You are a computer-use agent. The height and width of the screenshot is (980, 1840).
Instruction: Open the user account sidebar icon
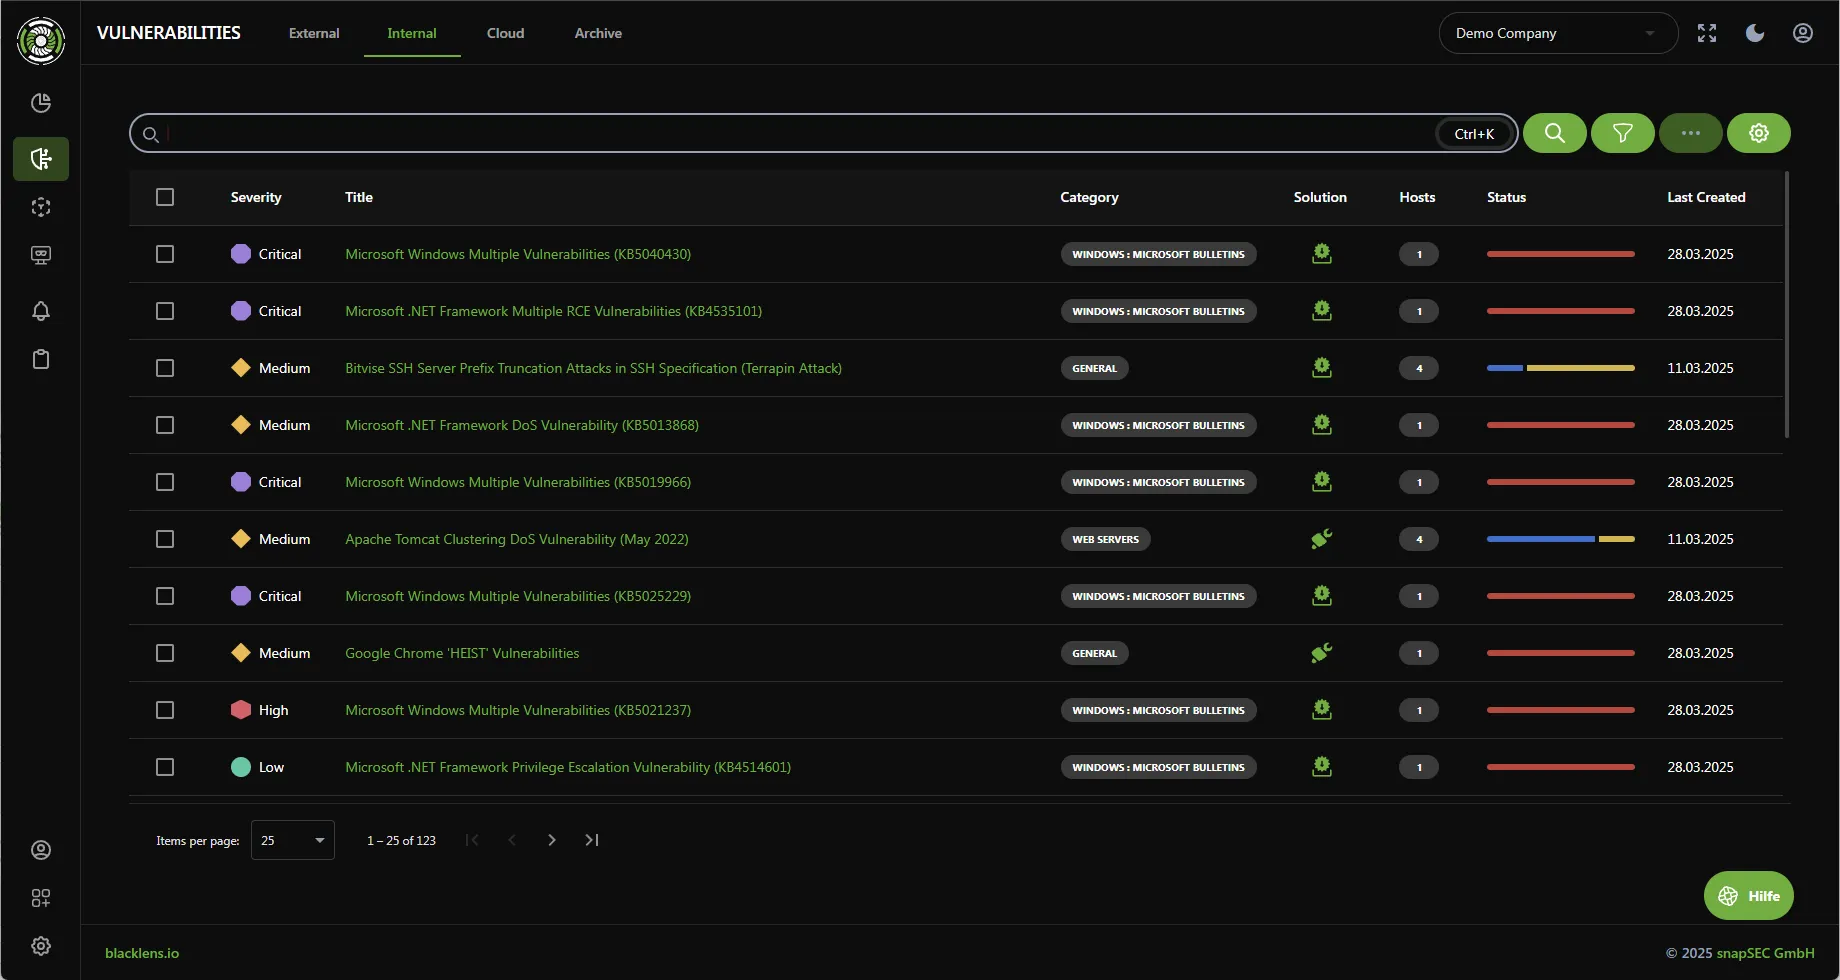(x=41, y=850)
